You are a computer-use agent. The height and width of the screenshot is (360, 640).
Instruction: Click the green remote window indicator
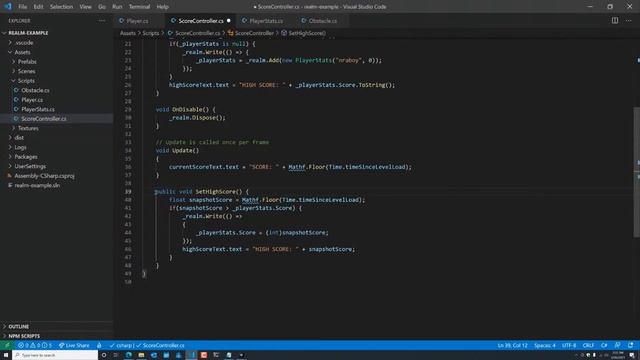[x=7, y=345]
